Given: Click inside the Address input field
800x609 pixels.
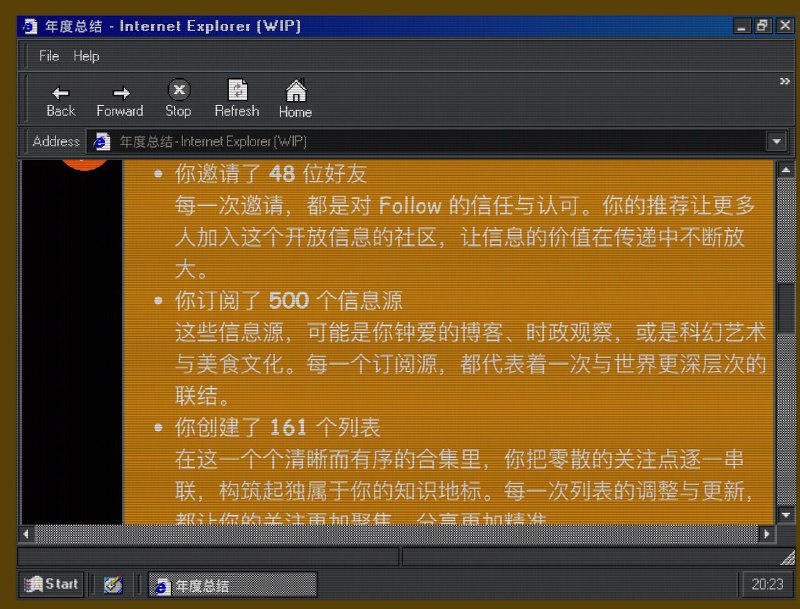Looking at the screenshot, I should [400, 141].
